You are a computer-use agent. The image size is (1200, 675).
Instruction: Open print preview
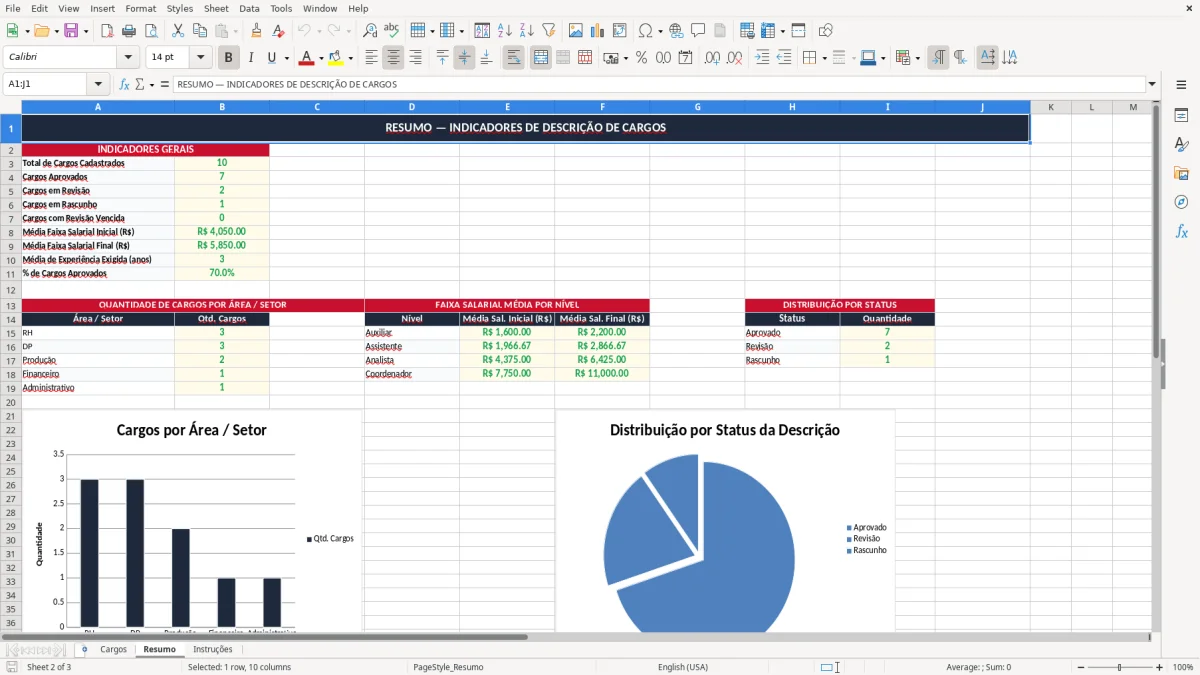(x=150, y=31)
